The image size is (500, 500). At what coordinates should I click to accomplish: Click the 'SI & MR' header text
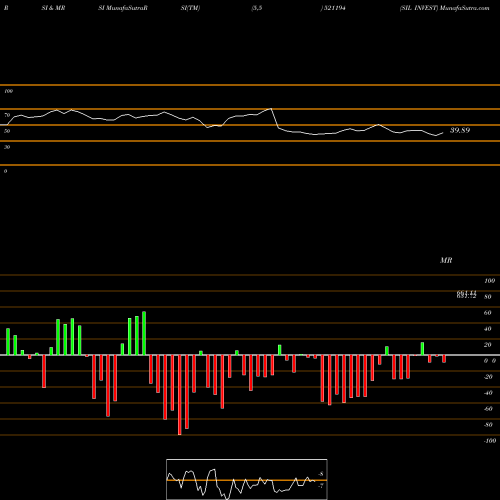(53, 8)
